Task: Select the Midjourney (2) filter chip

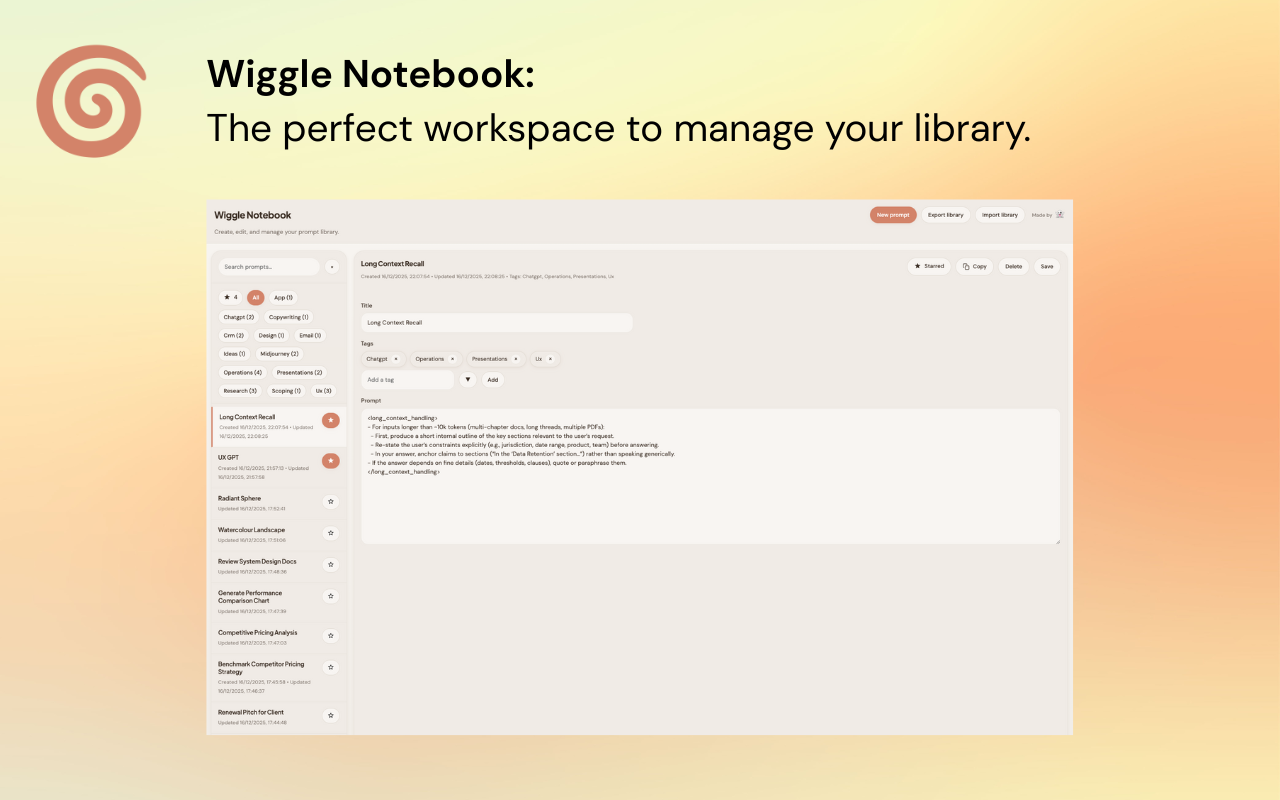Action: coord(278,353)
